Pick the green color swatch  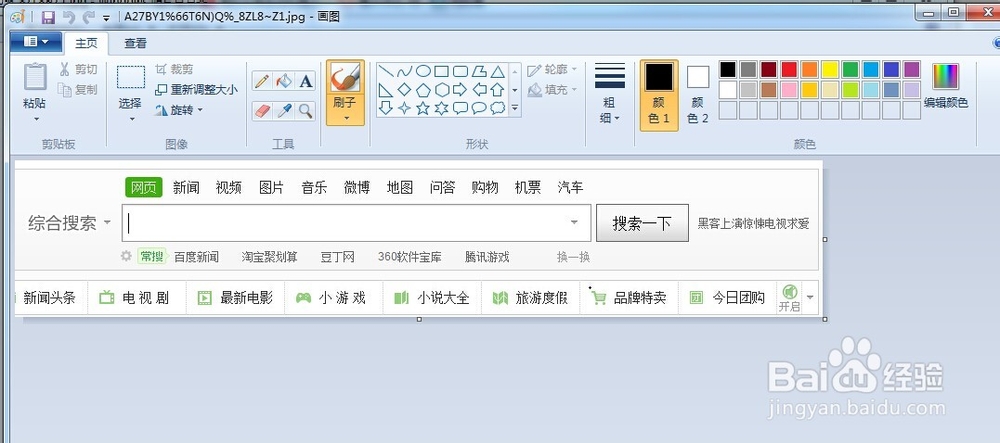point(850,69)
